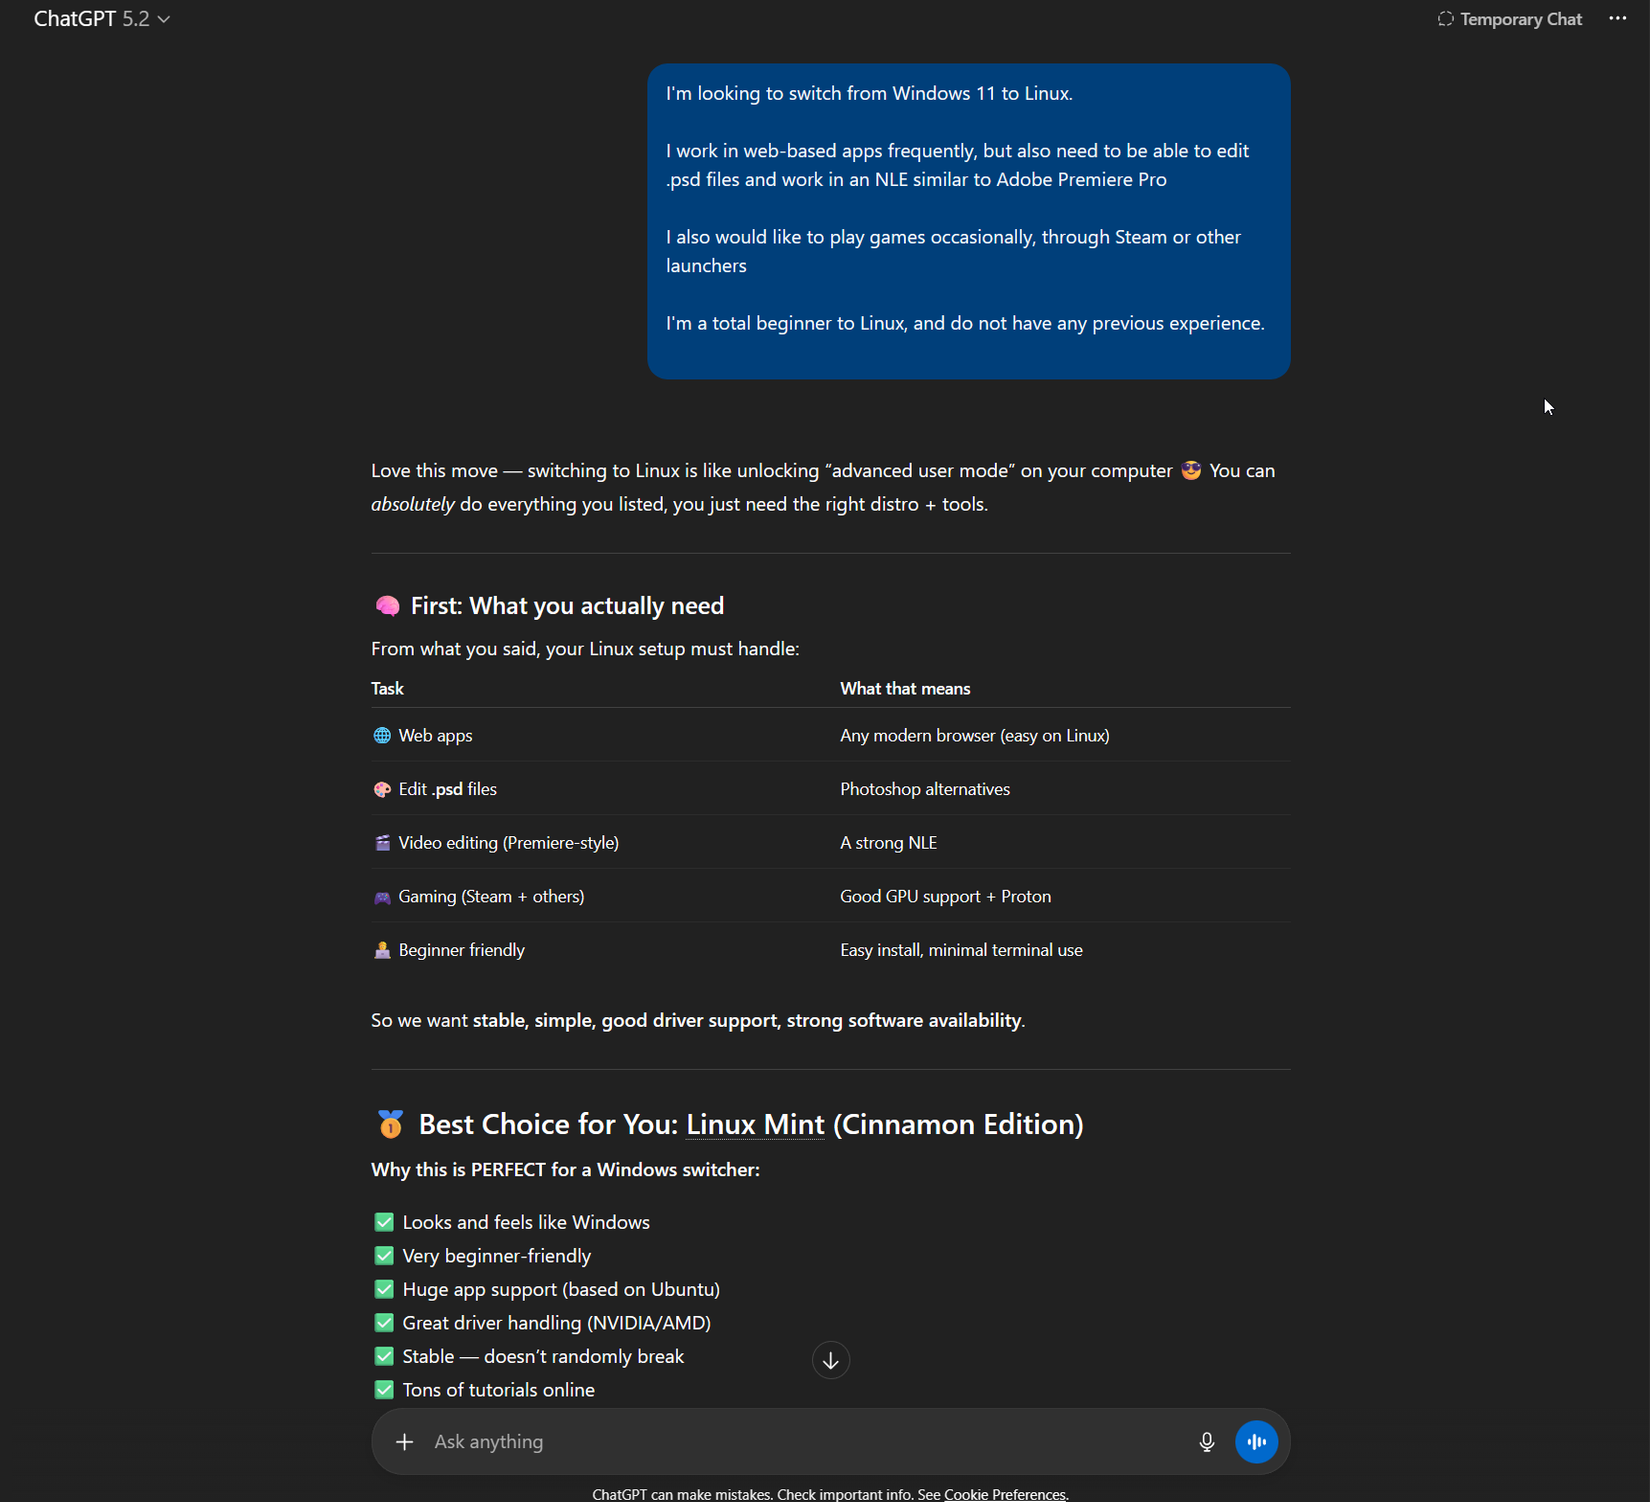Click the gamepad icon beside Gaming row
Viewport: 1650px width, 1502px height.
(382, 897)
